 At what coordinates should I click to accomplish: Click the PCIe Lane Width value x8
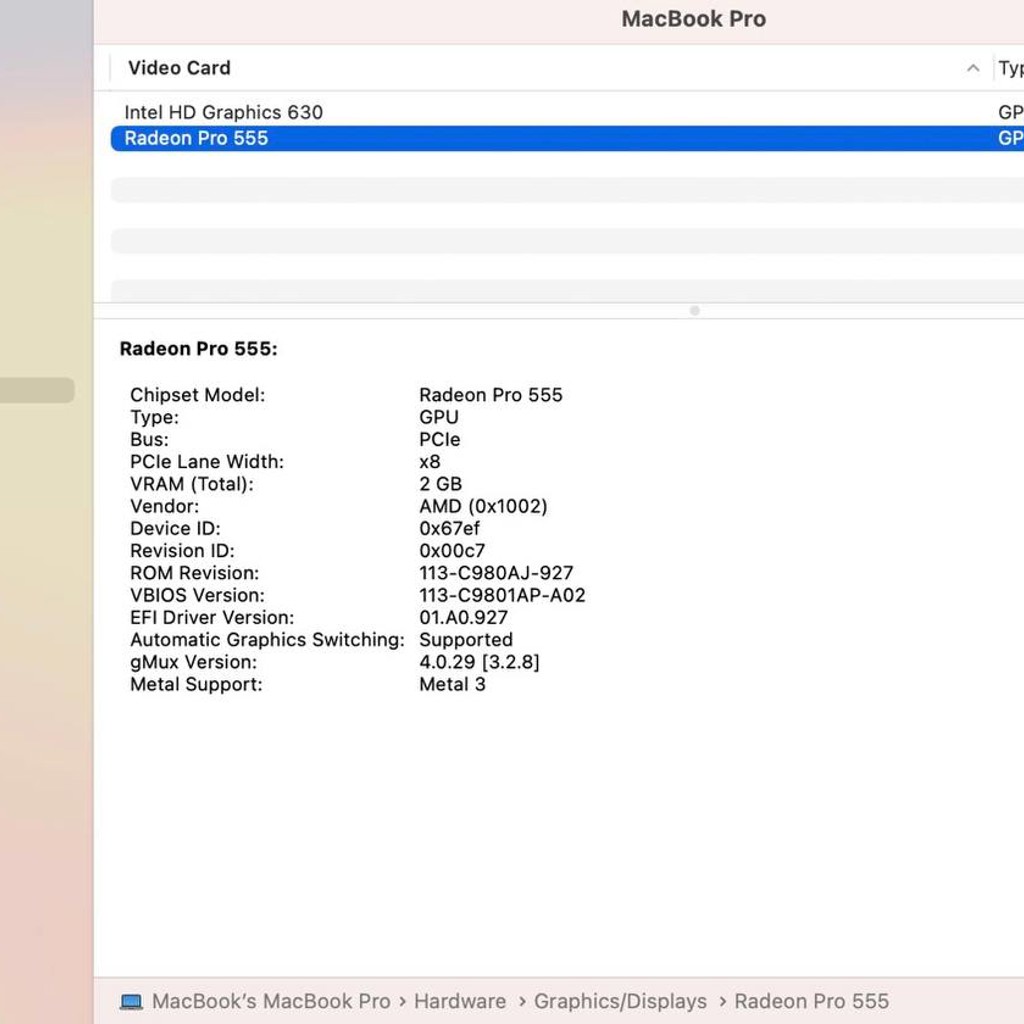tap(430, 462)
